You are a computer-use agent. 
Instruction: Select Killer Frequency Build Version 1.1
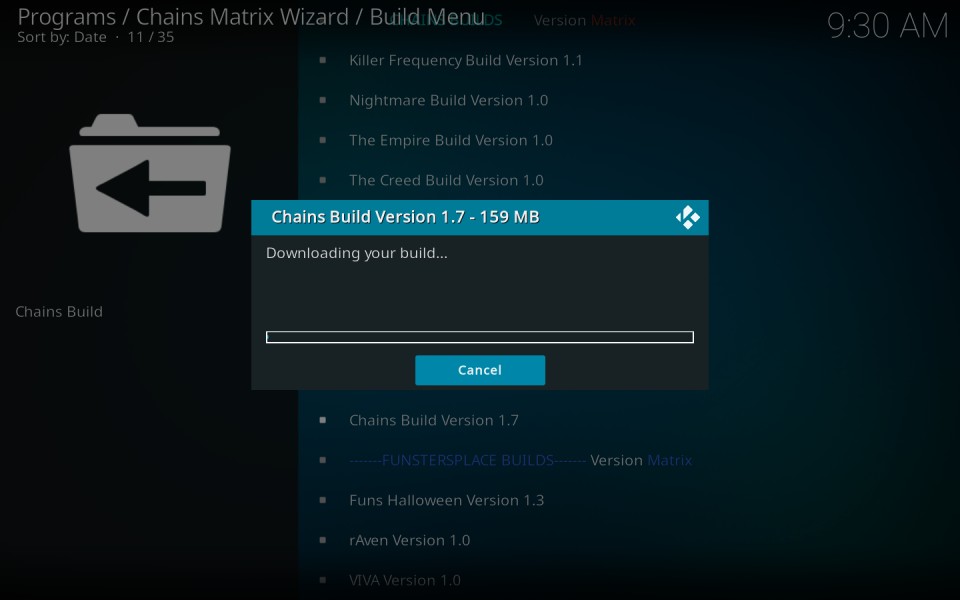466,61
